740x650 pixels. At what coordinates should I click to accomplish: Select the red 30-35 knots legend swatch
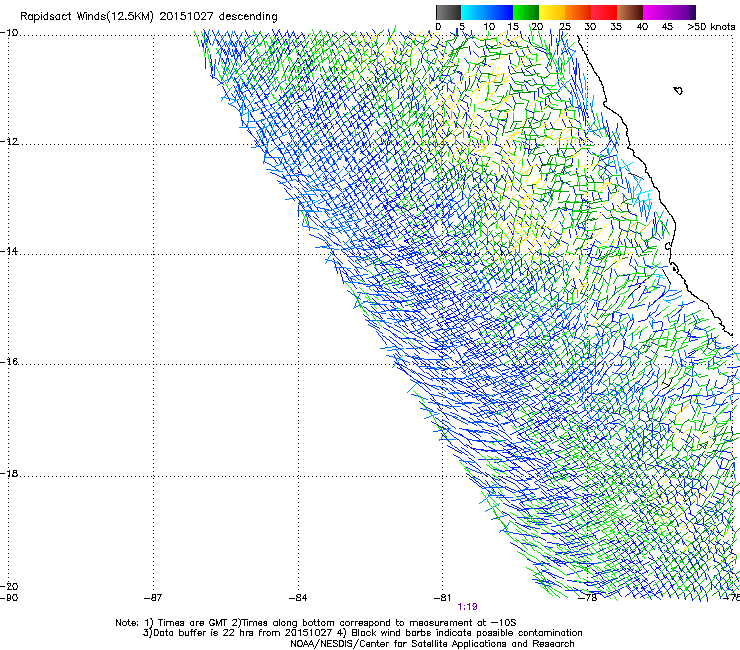604,12
